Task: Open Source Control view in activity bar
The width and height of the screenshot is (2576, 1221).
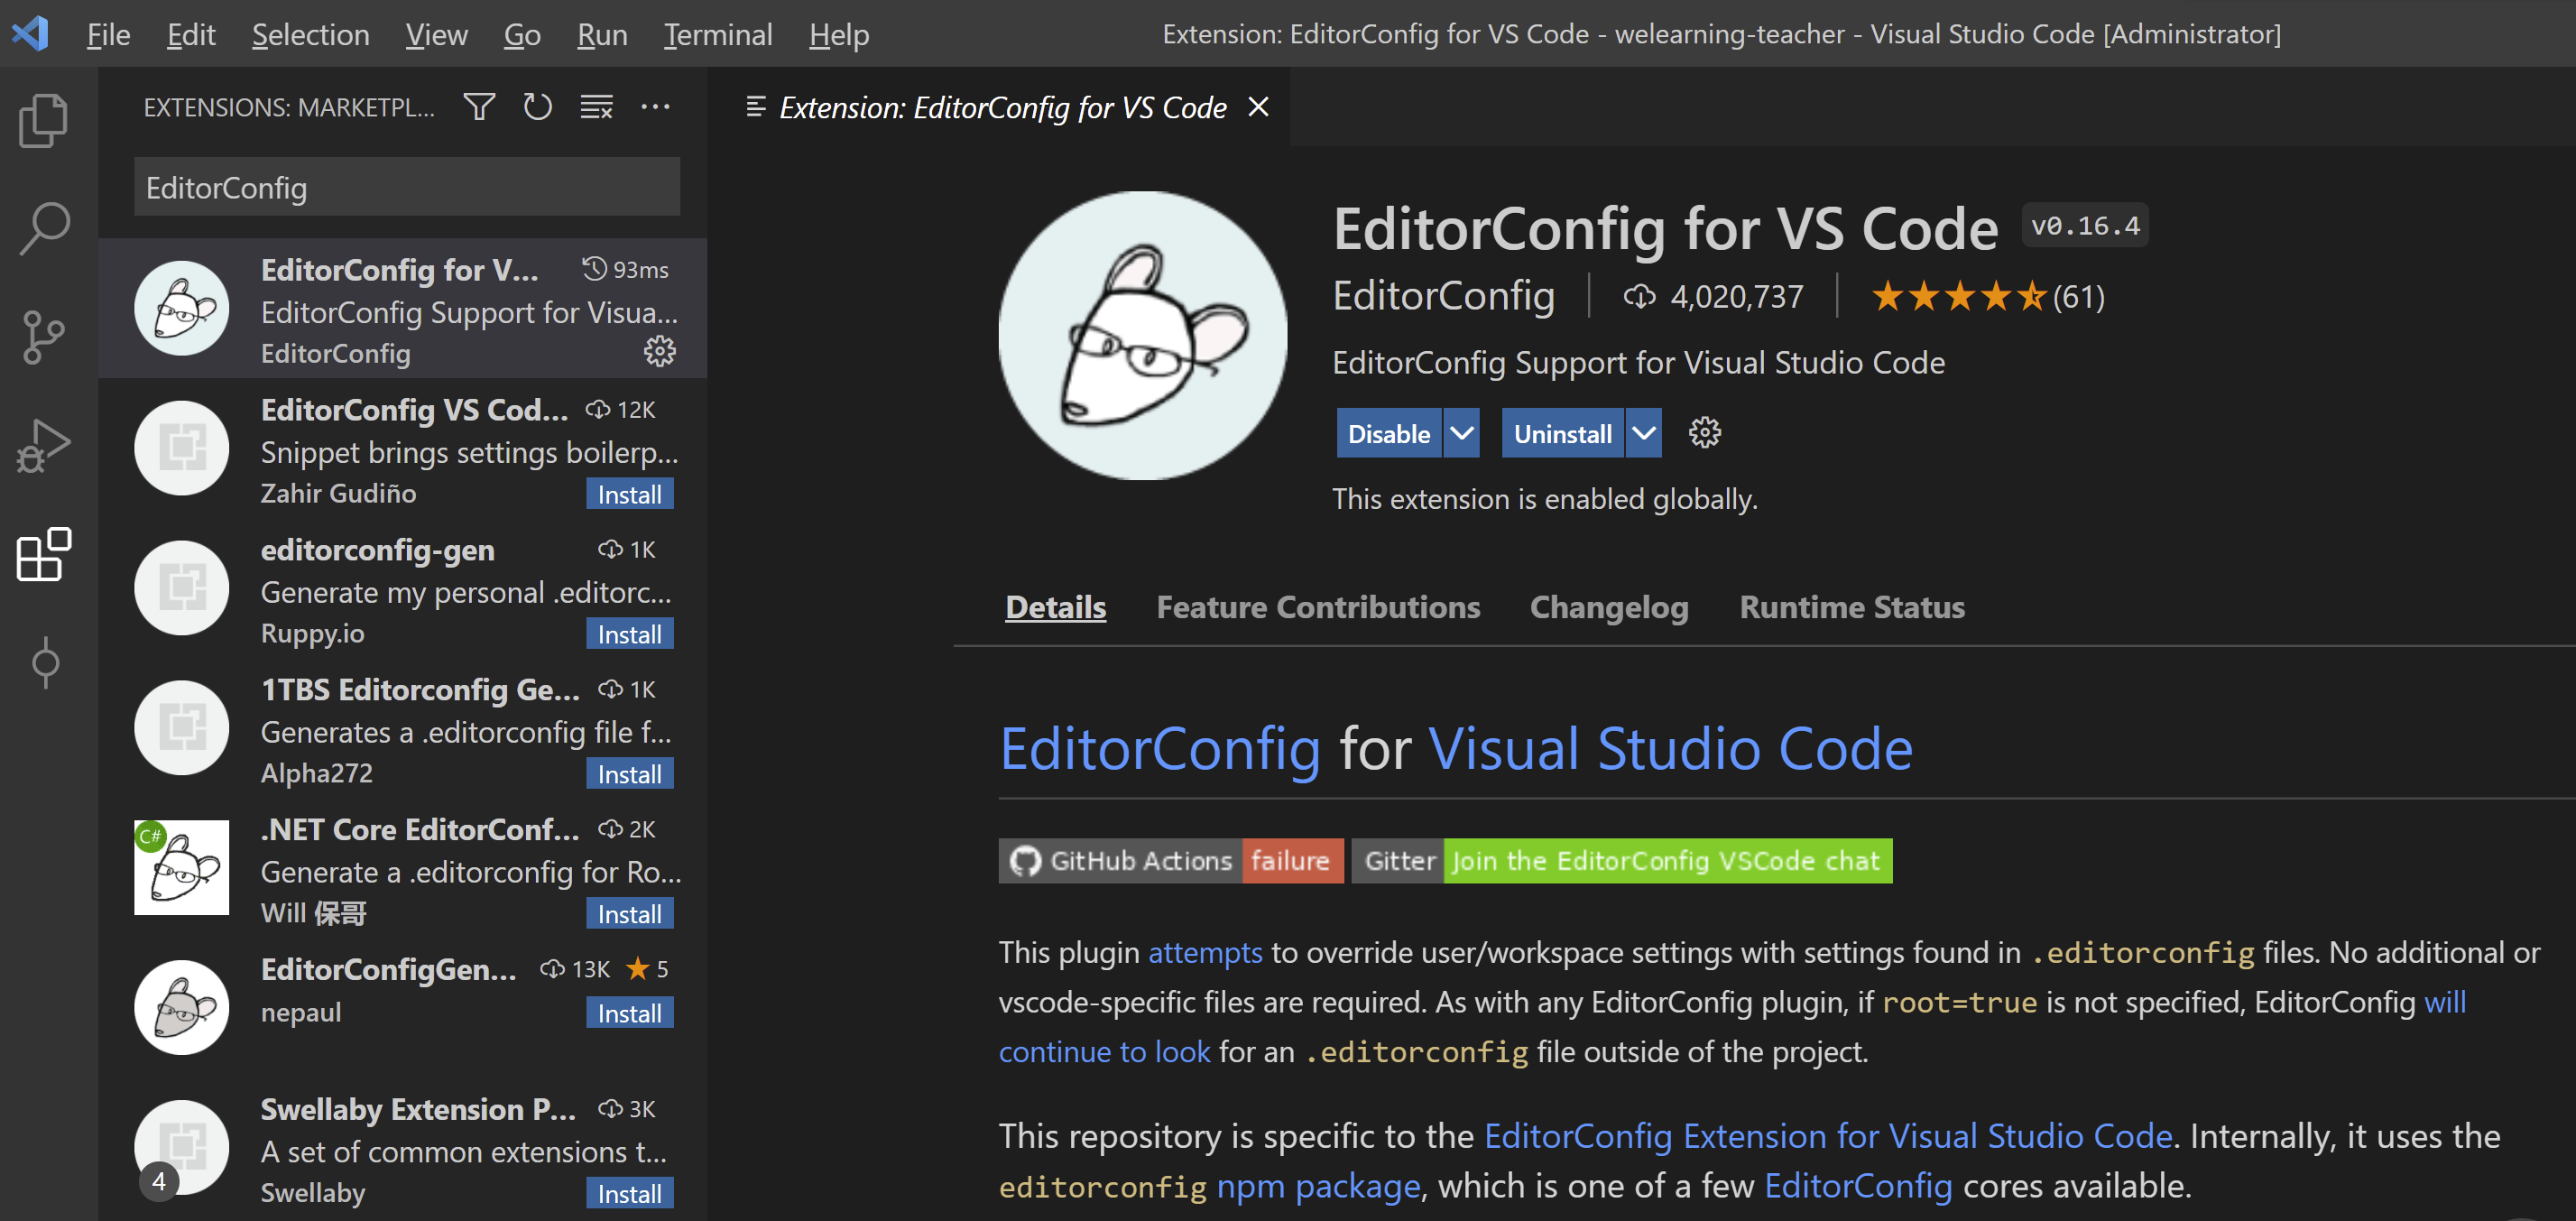Action: point(44,337)
